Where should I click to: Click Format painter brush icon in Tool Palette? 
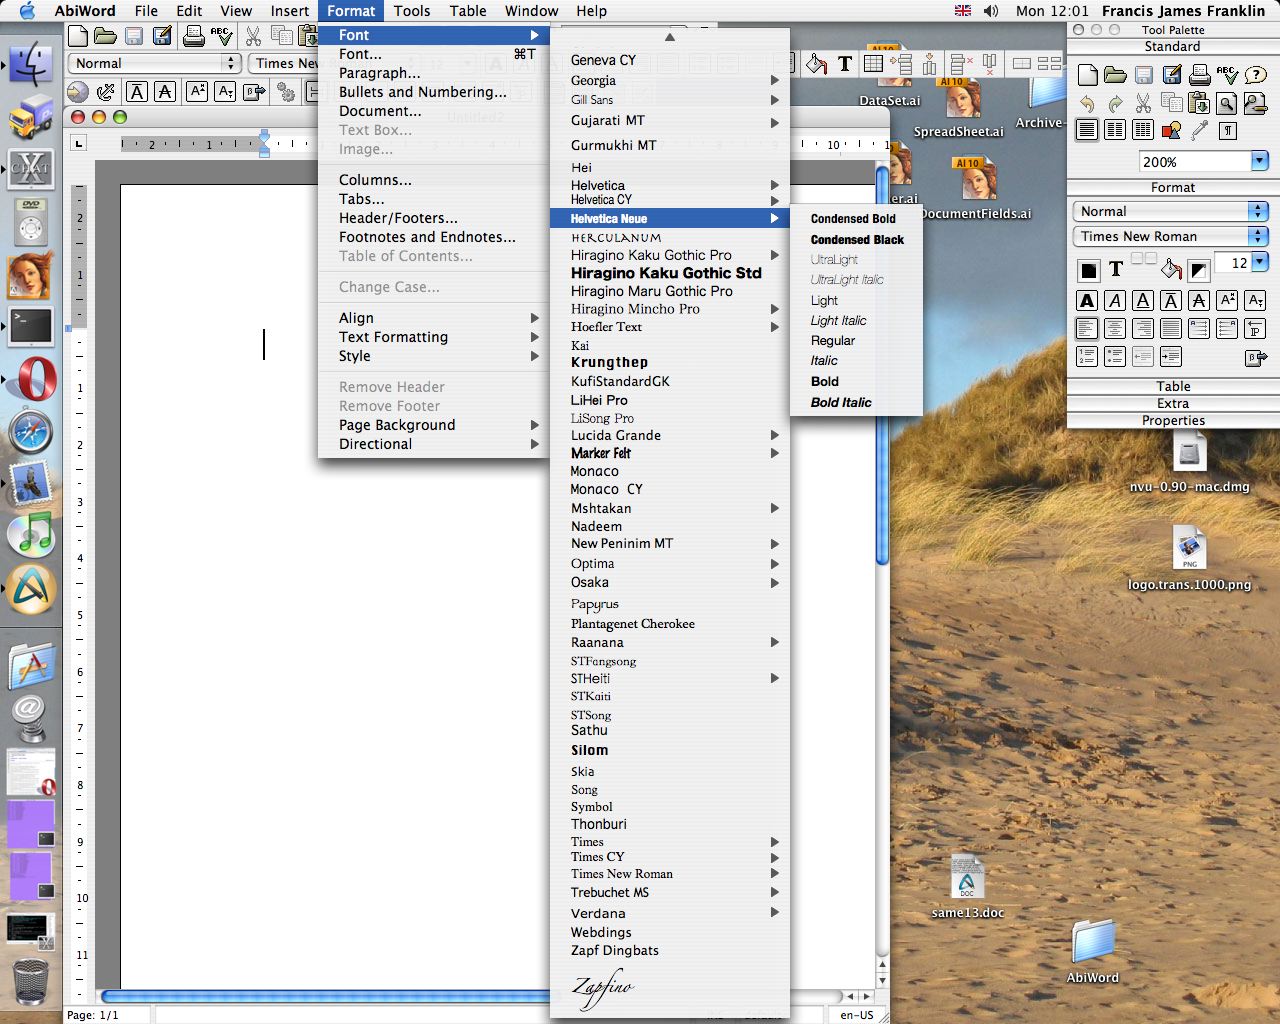pos(1200,129)
